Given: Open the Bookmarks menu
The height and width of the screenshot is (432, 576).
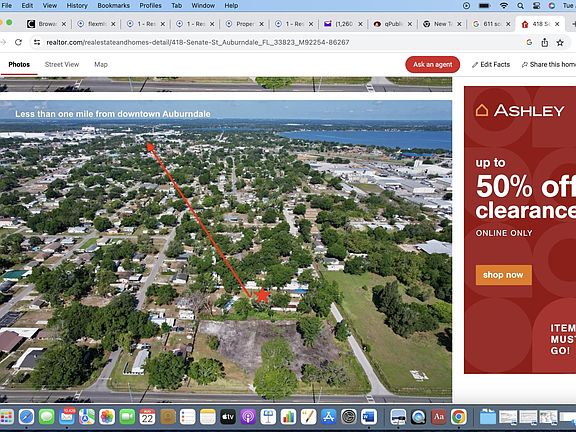Looking at the screenshot, I should pos(114,6).
